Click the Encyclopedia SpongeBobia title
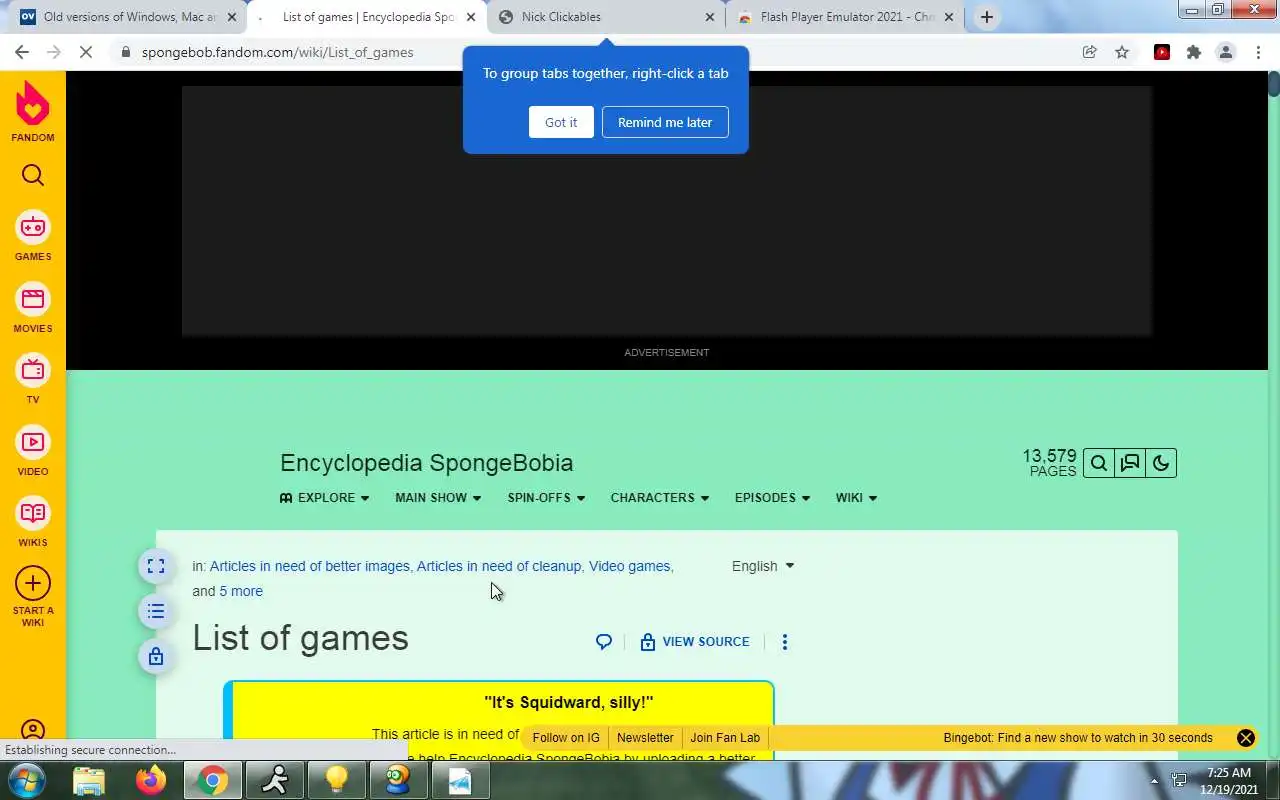Viewport: 1280px width, 800px height. click(427, 463)
